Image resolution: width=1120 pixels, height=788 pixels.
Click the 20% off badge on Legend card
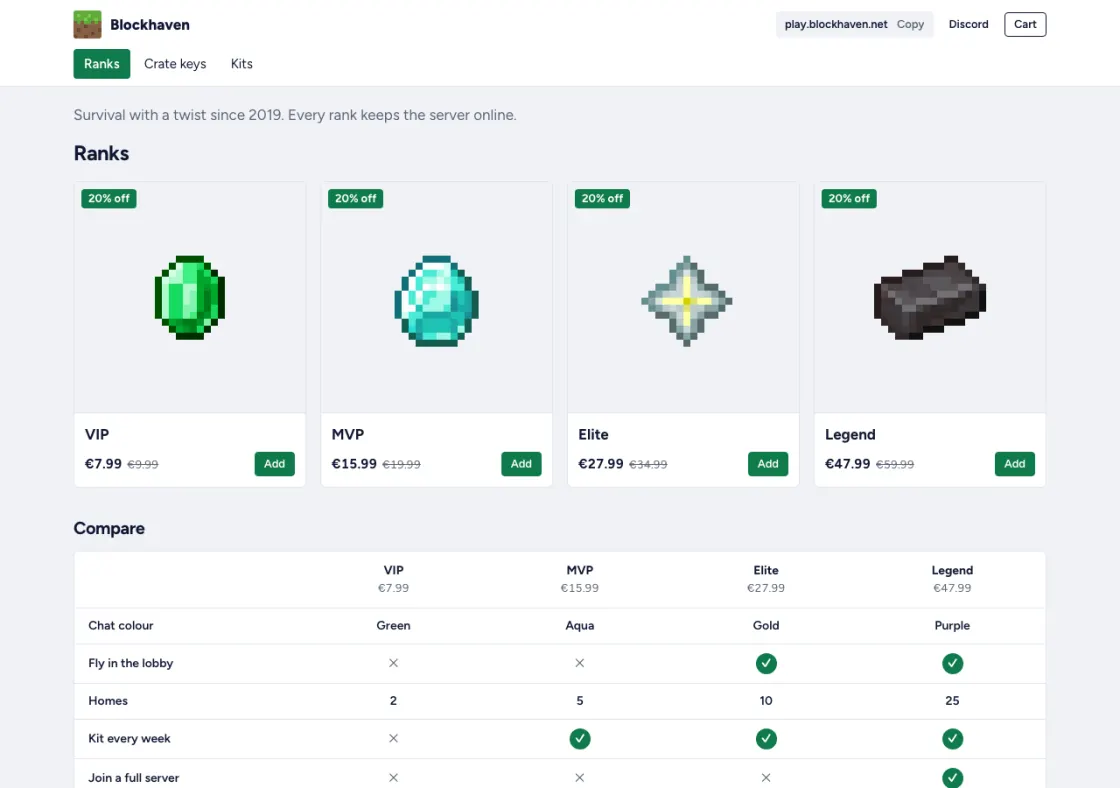click(849, 199)
